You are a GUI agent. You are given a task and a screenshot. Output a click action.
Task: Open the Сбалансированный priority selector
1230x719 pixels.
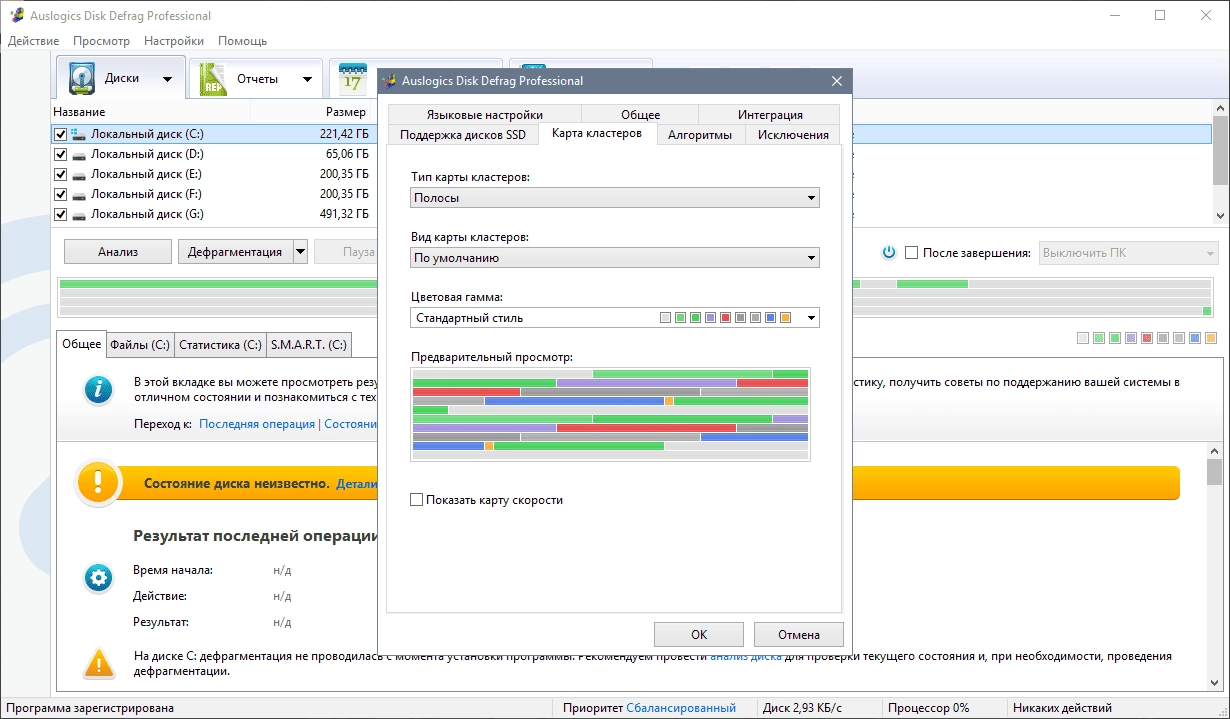pos(681,708)
